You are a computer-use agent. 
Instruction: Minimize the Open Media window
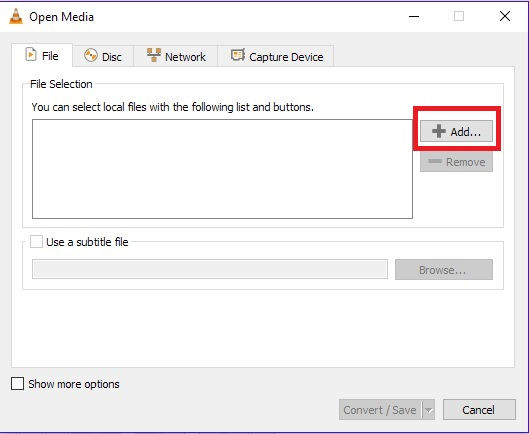click(414, 16)
